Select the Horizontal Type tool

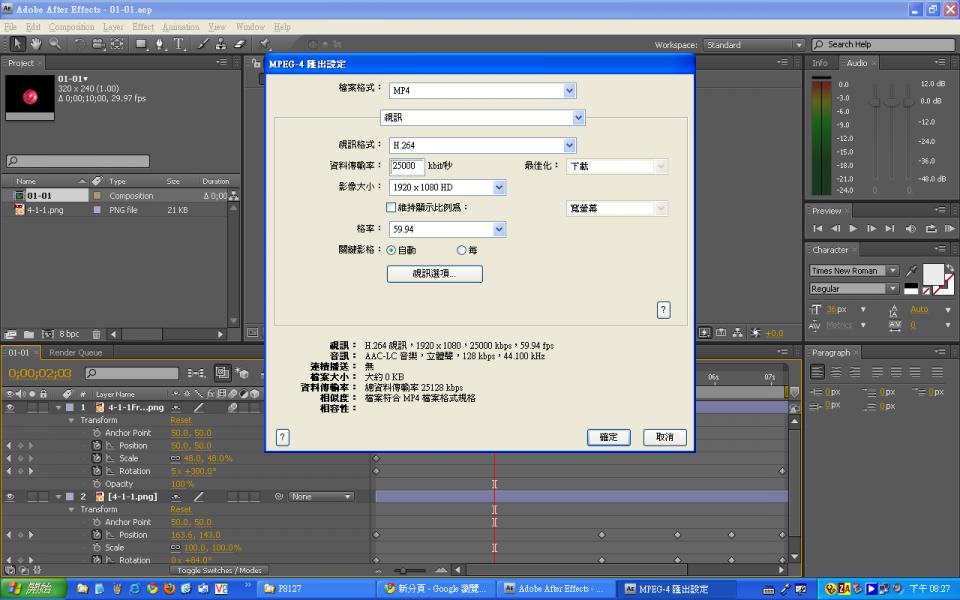coord(179,44)
